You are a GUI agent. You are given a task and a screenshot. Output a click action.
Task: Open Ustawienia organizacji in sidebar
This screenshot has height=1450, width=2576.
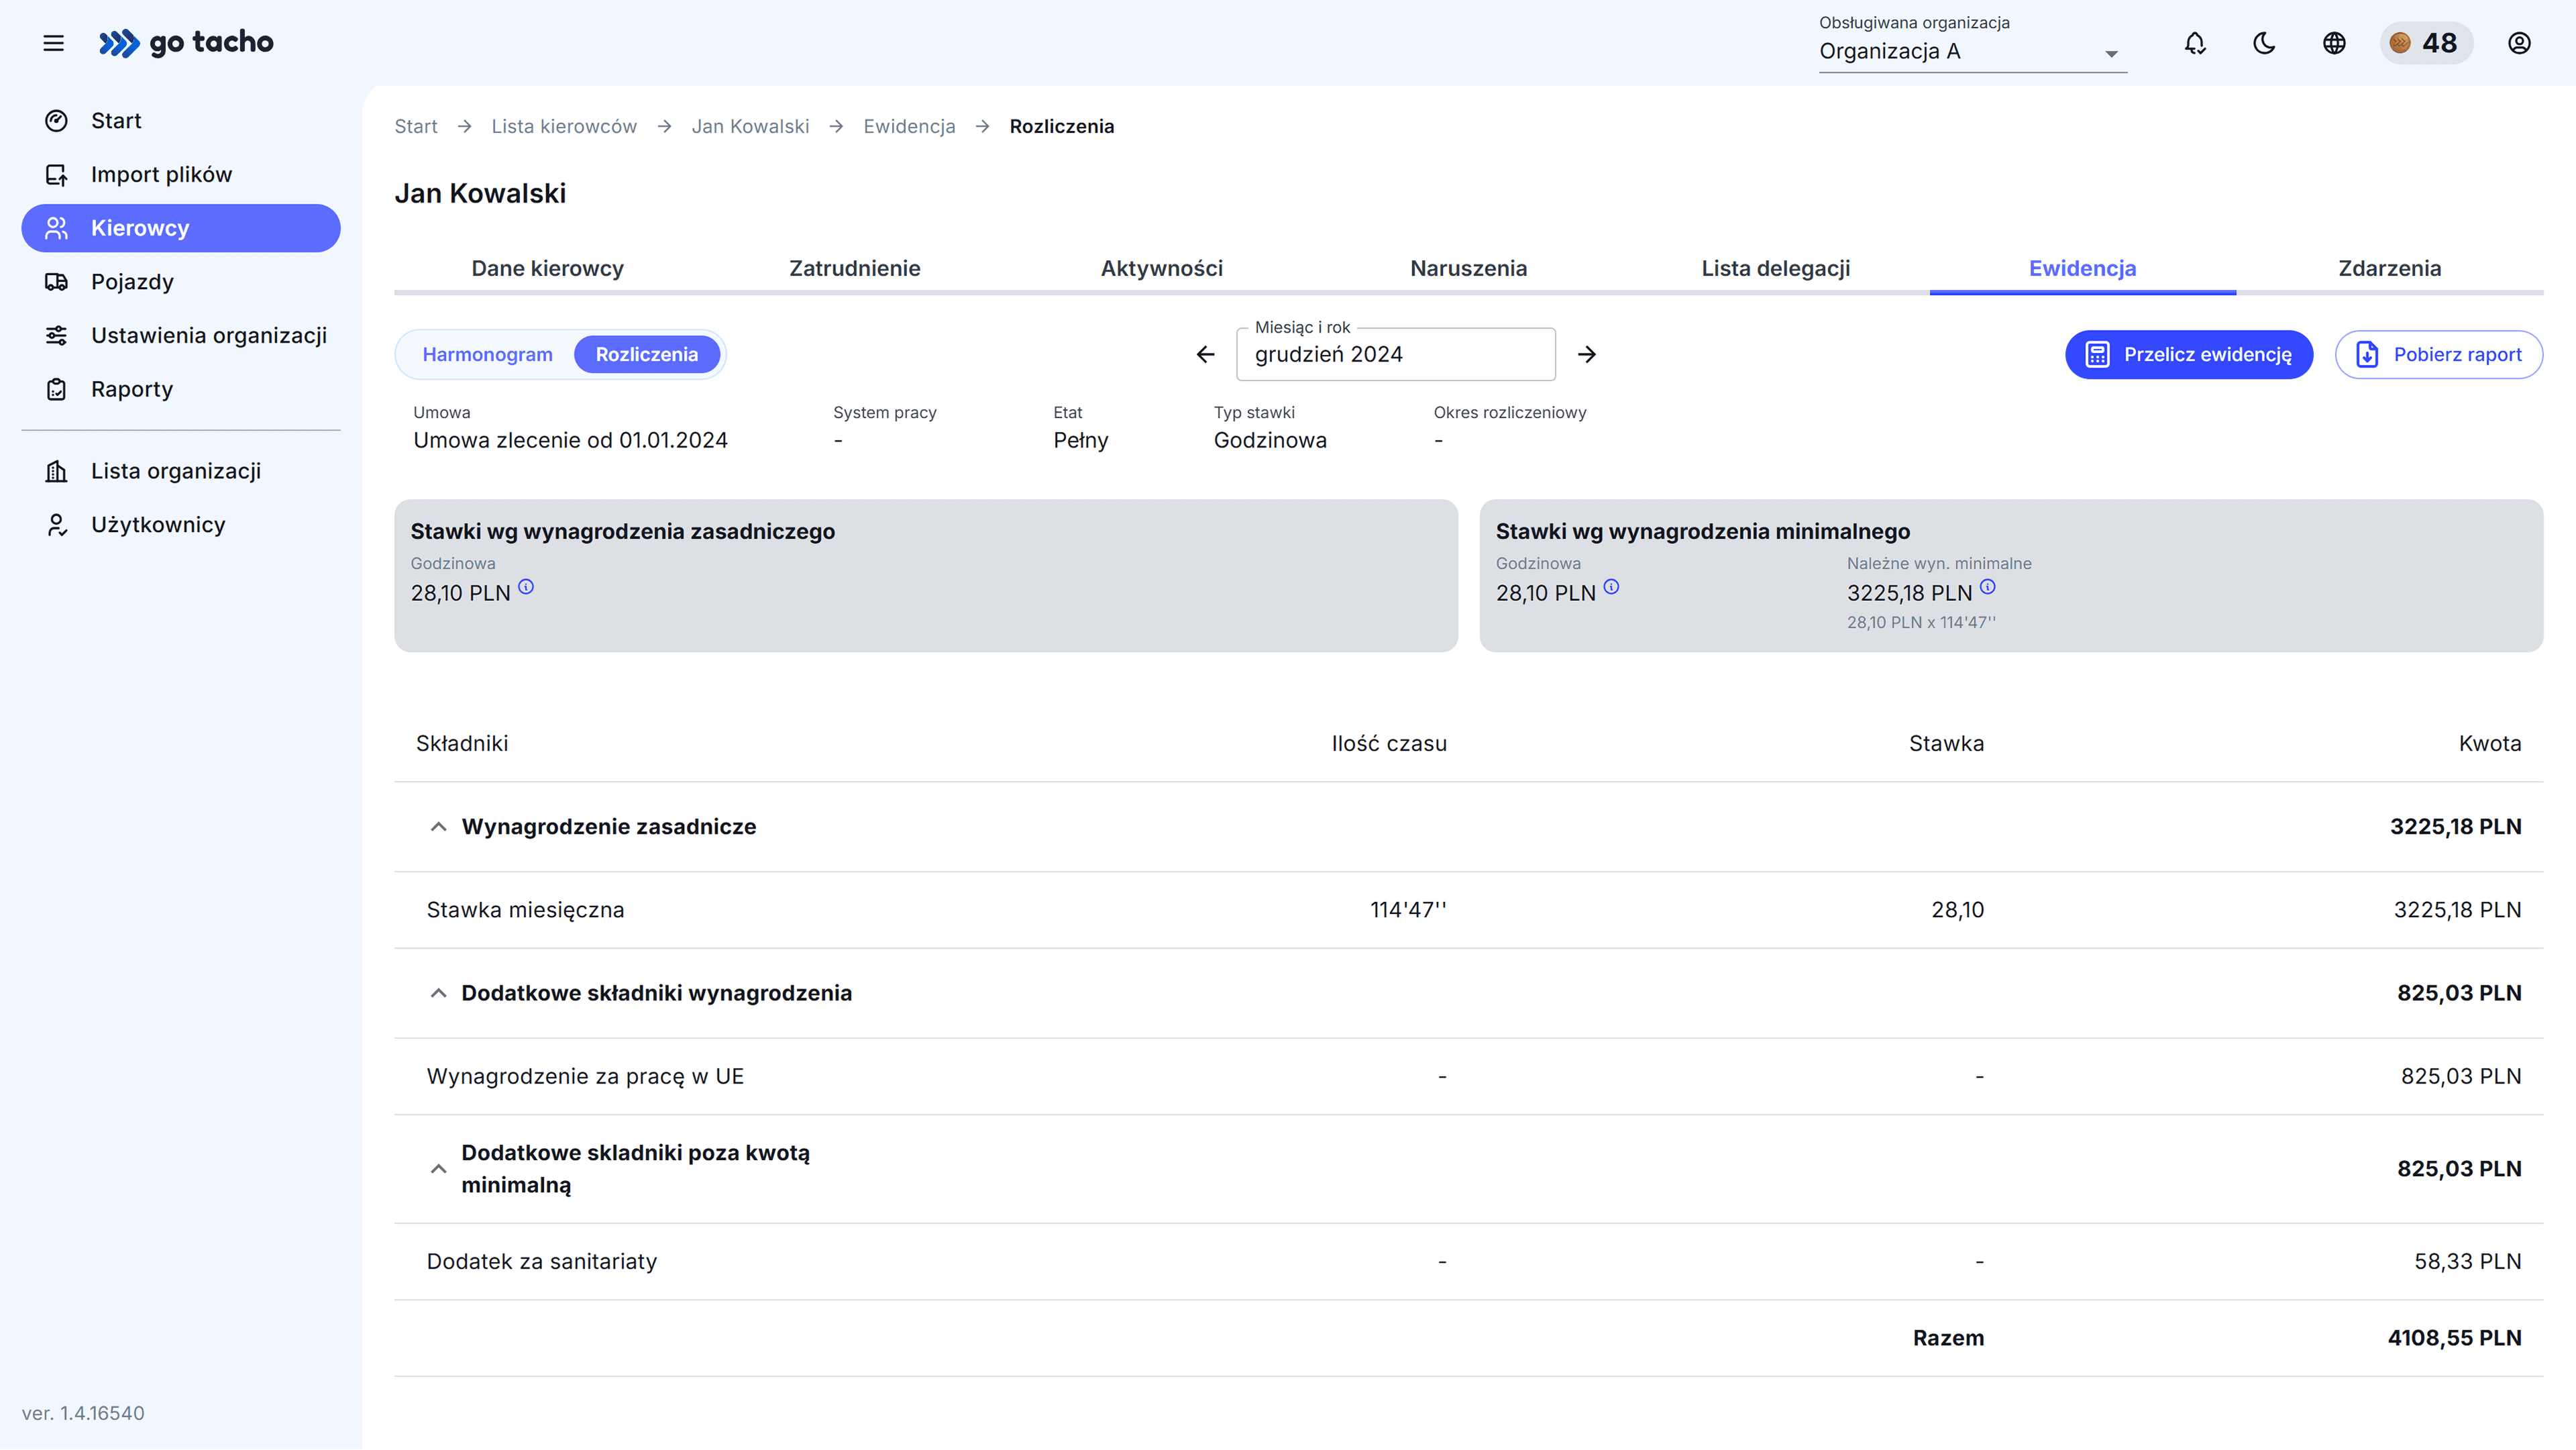pos(181,335)
